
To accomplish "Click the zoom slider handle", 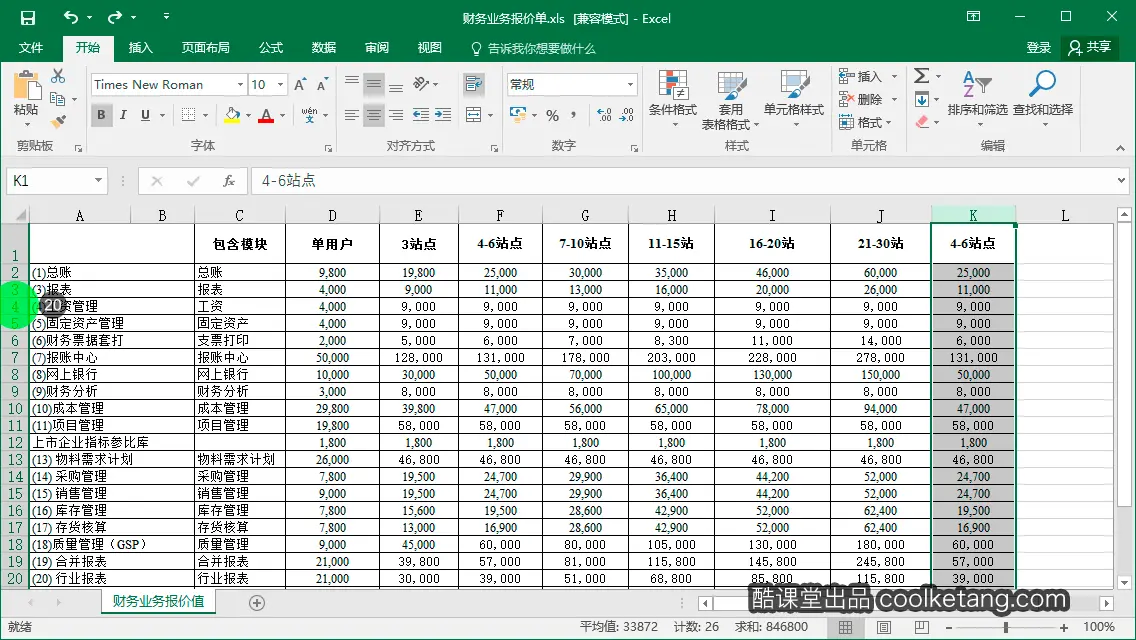I will click(x=1006, y=628).
